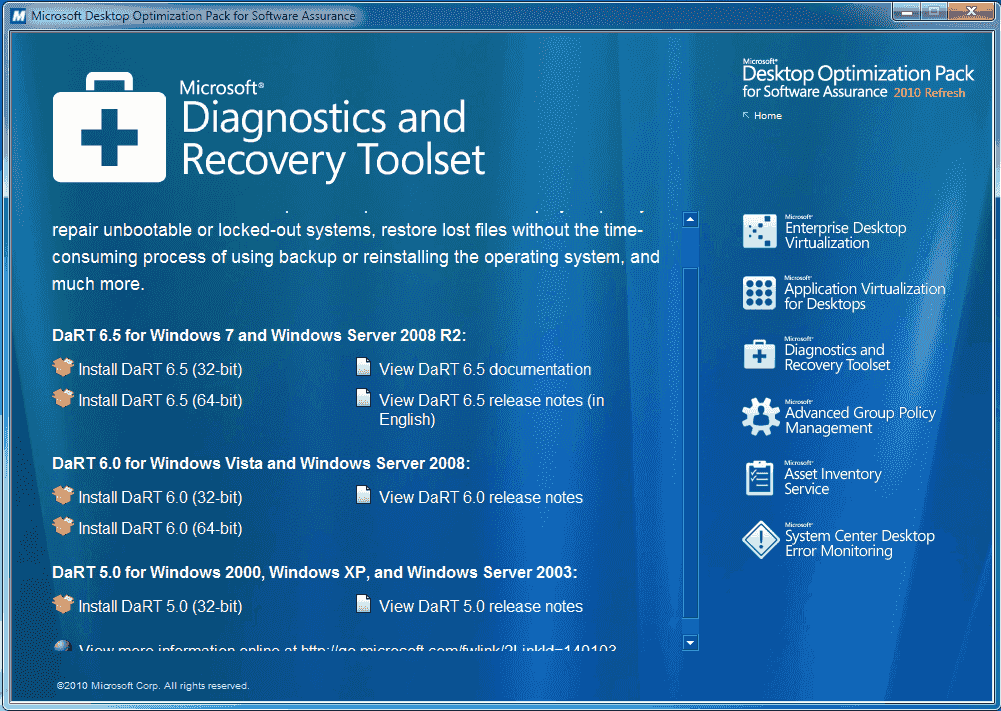Click the MDOP app icon in title bar

(18, 15)
